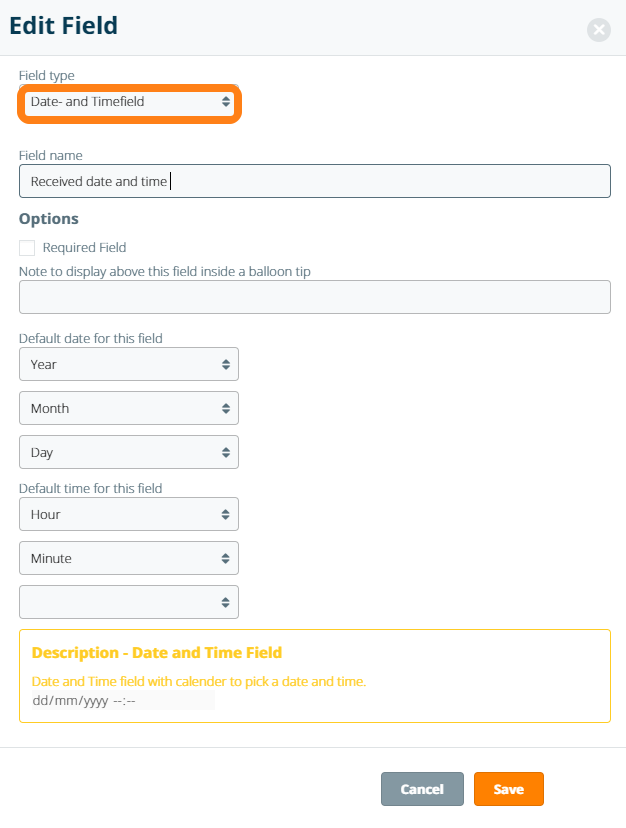Click the Year selector arrow icon
This screenshot has height=828, width=626.
[226, 365]
